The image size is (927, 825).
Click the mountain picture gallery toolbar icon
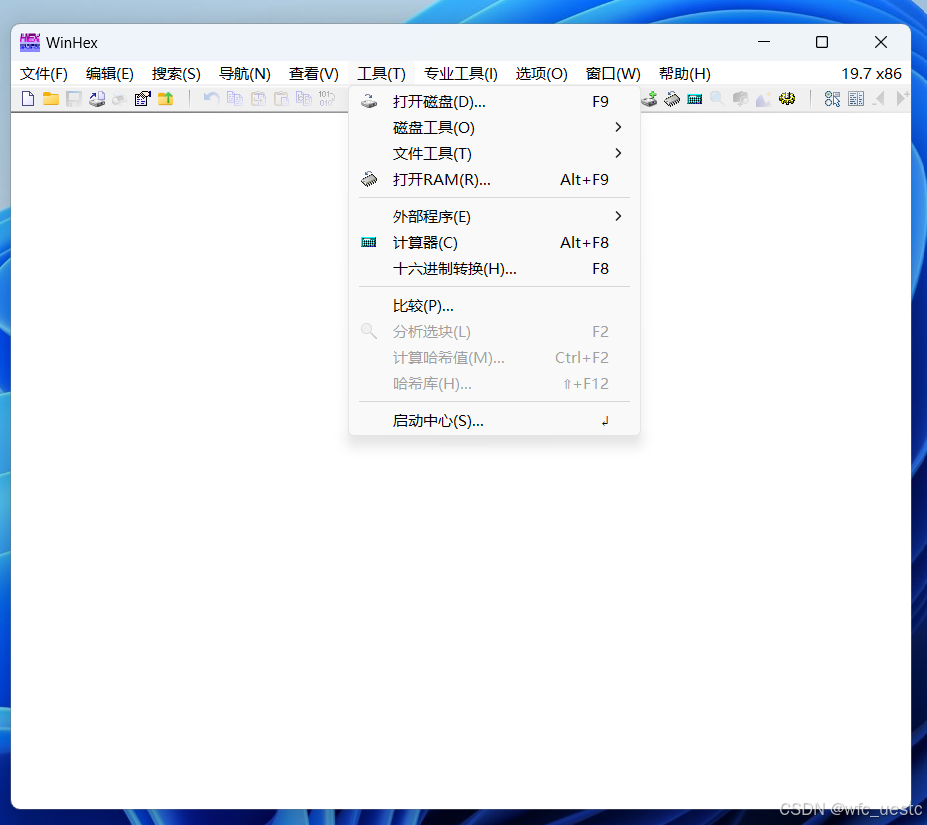(763, 99)
